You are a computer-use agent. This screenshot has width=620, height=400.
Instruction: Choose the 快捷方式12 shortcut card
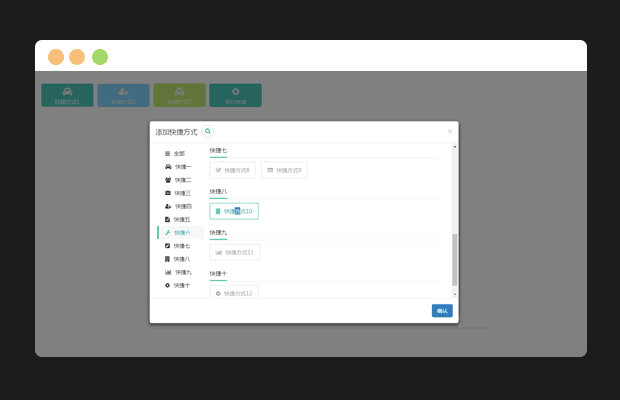pos(234,292)
